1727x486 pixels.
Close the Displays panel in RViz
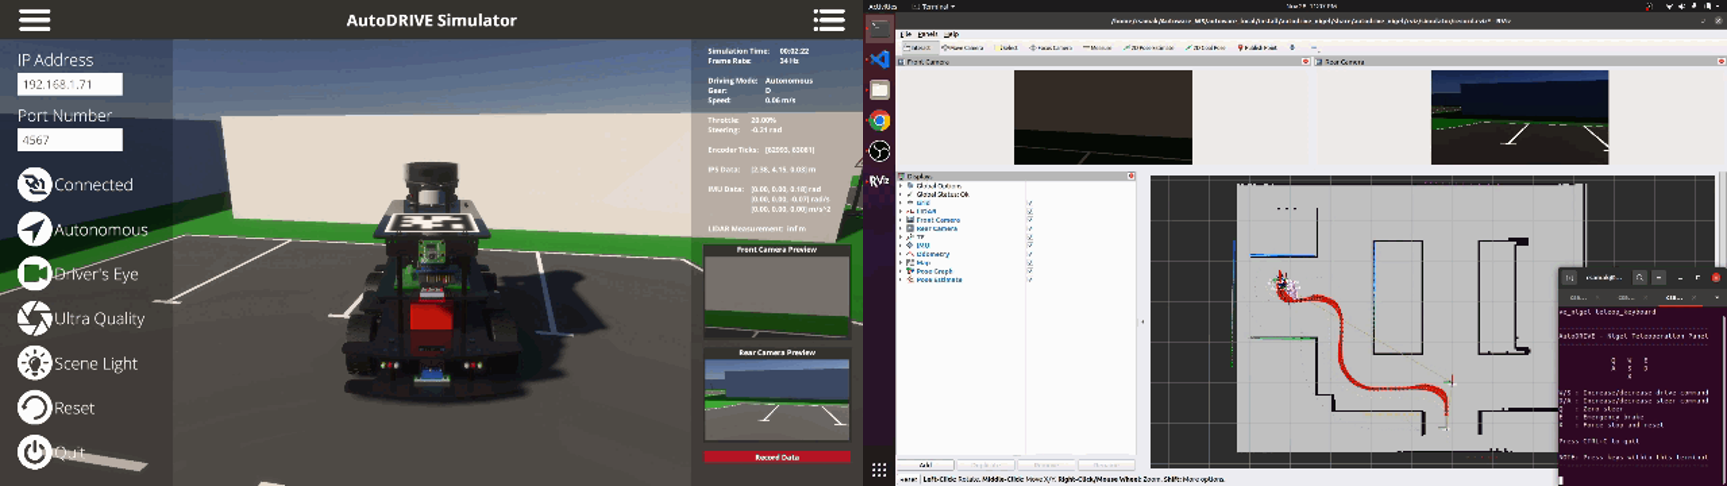pyautogui.click(x=1131, y=176)
